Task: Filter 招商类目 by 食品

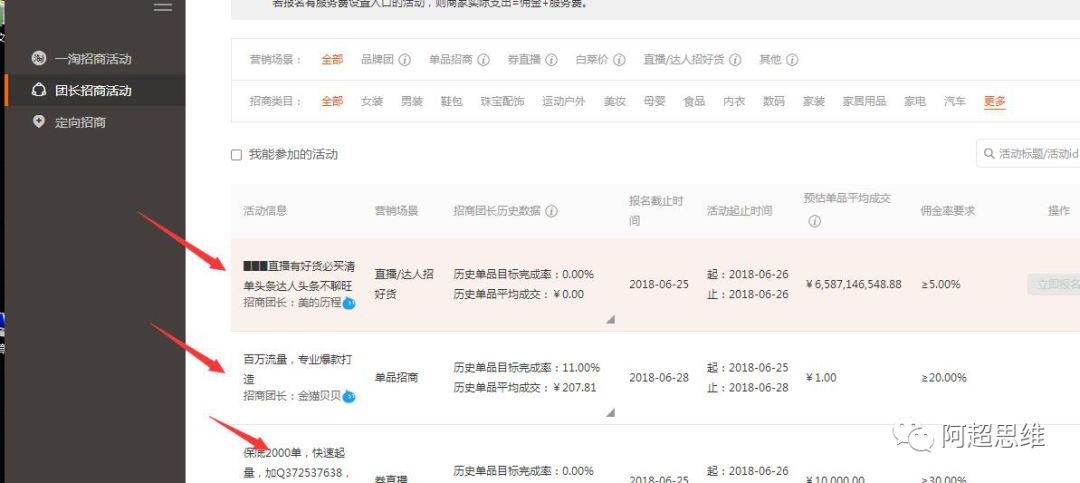Action: [x=694, y=101]
